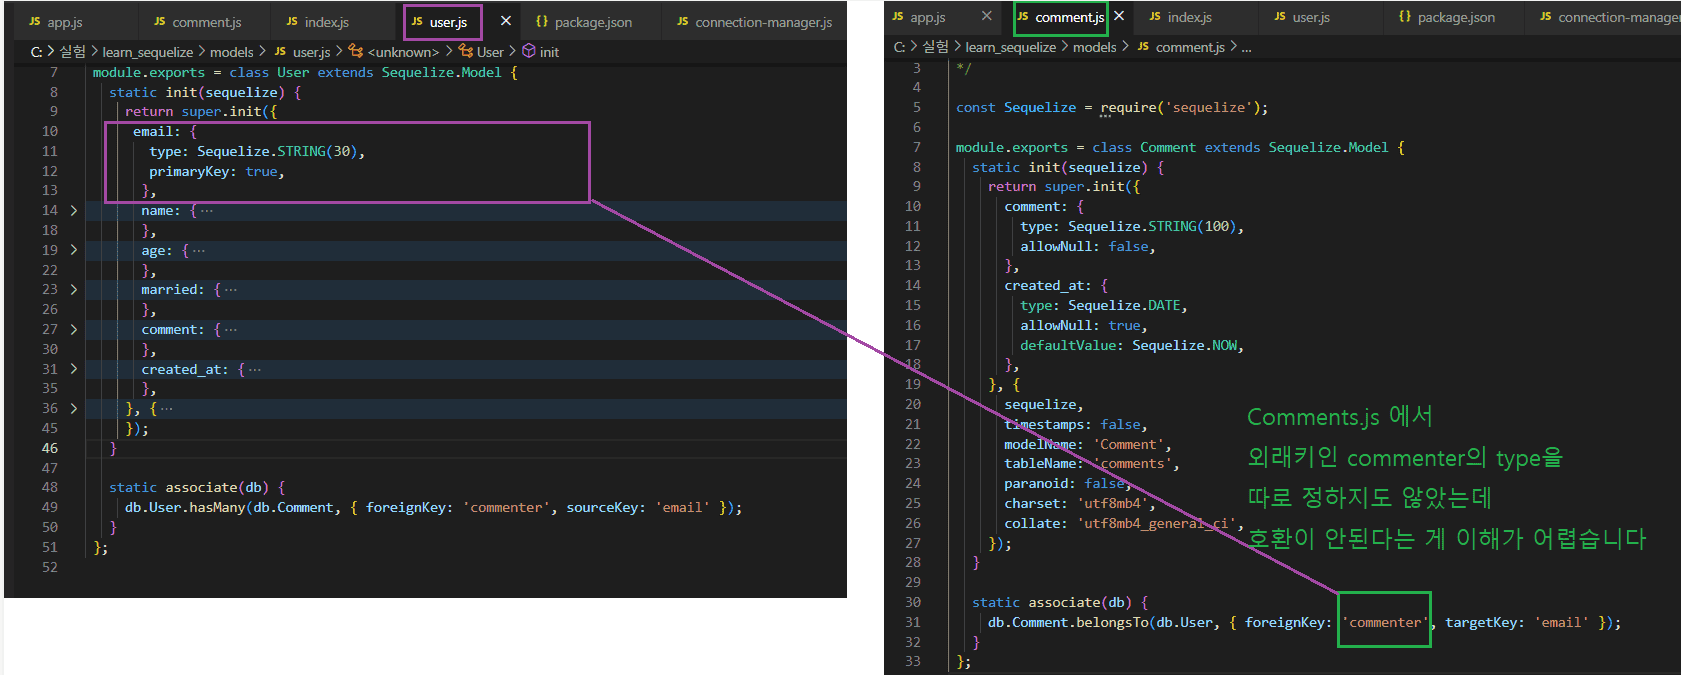The height and width of the screenshot is (675, 1681).
Task: Expand the created_at block at line 31
Action: pyautogui.click(x=74, y=369)
